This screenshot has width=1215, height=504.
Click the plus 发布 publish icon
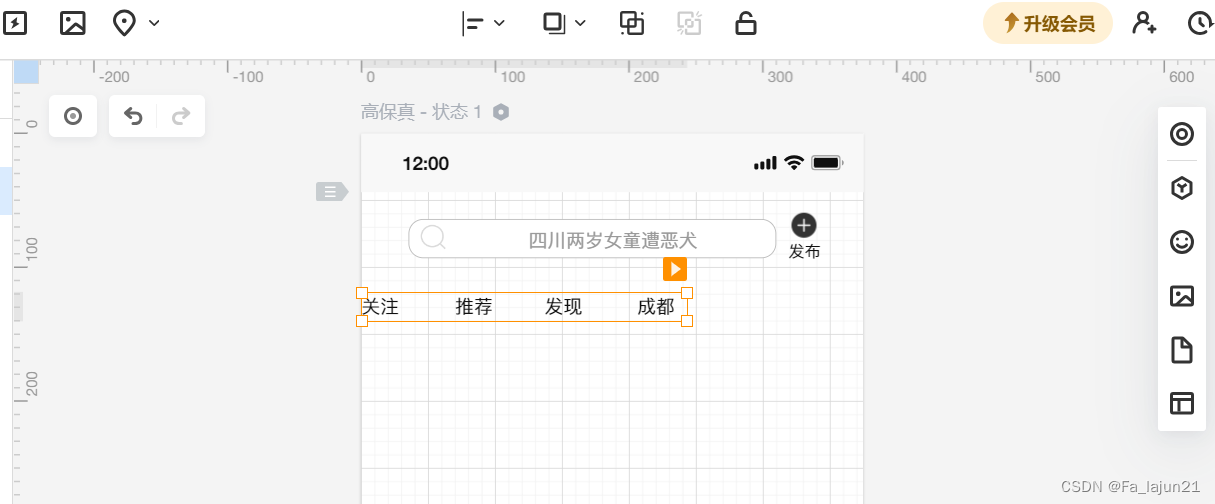click(804, 225)
